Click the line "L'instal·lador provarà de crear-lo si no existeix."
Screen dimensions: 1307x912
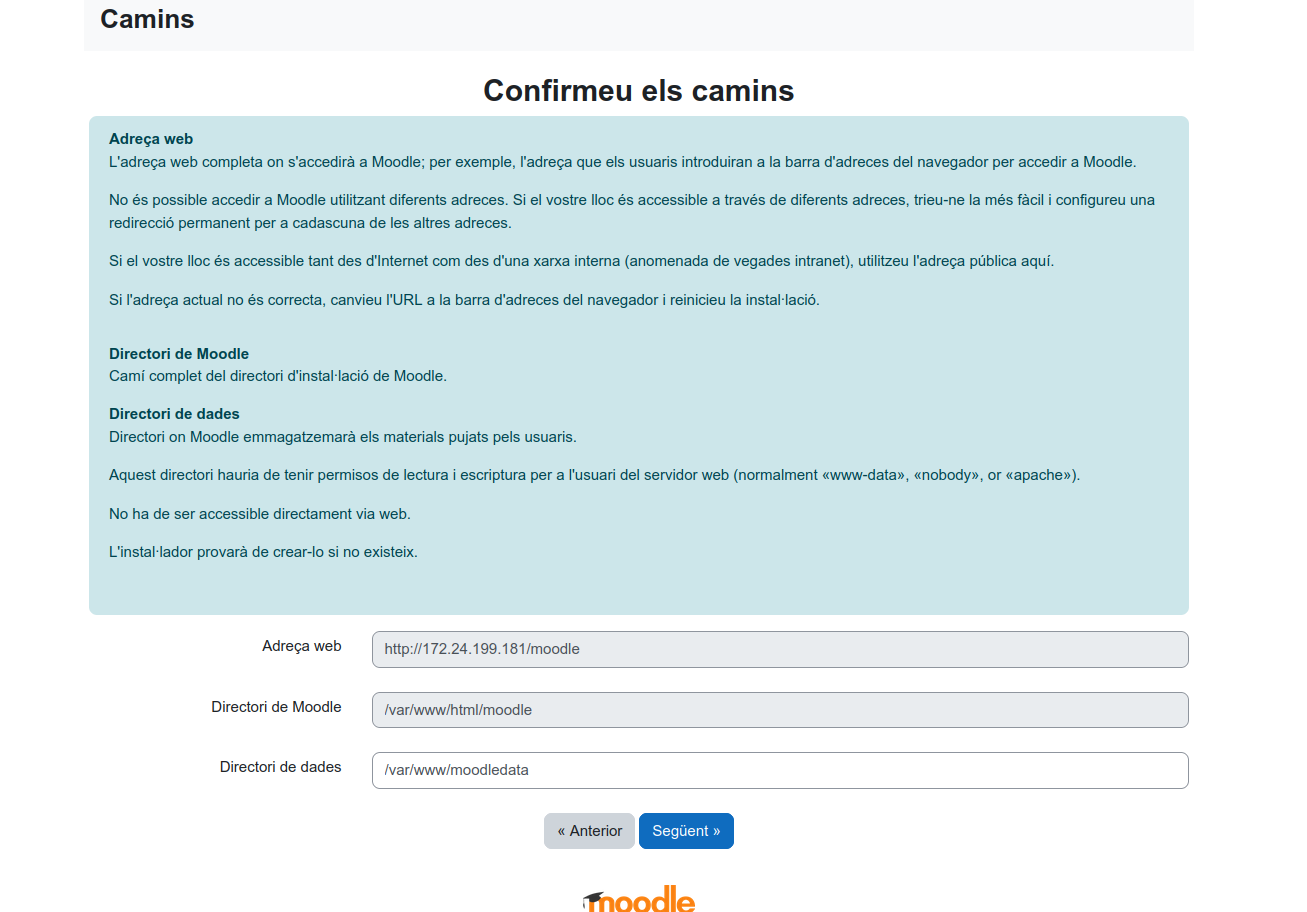[x=263, y=552]
